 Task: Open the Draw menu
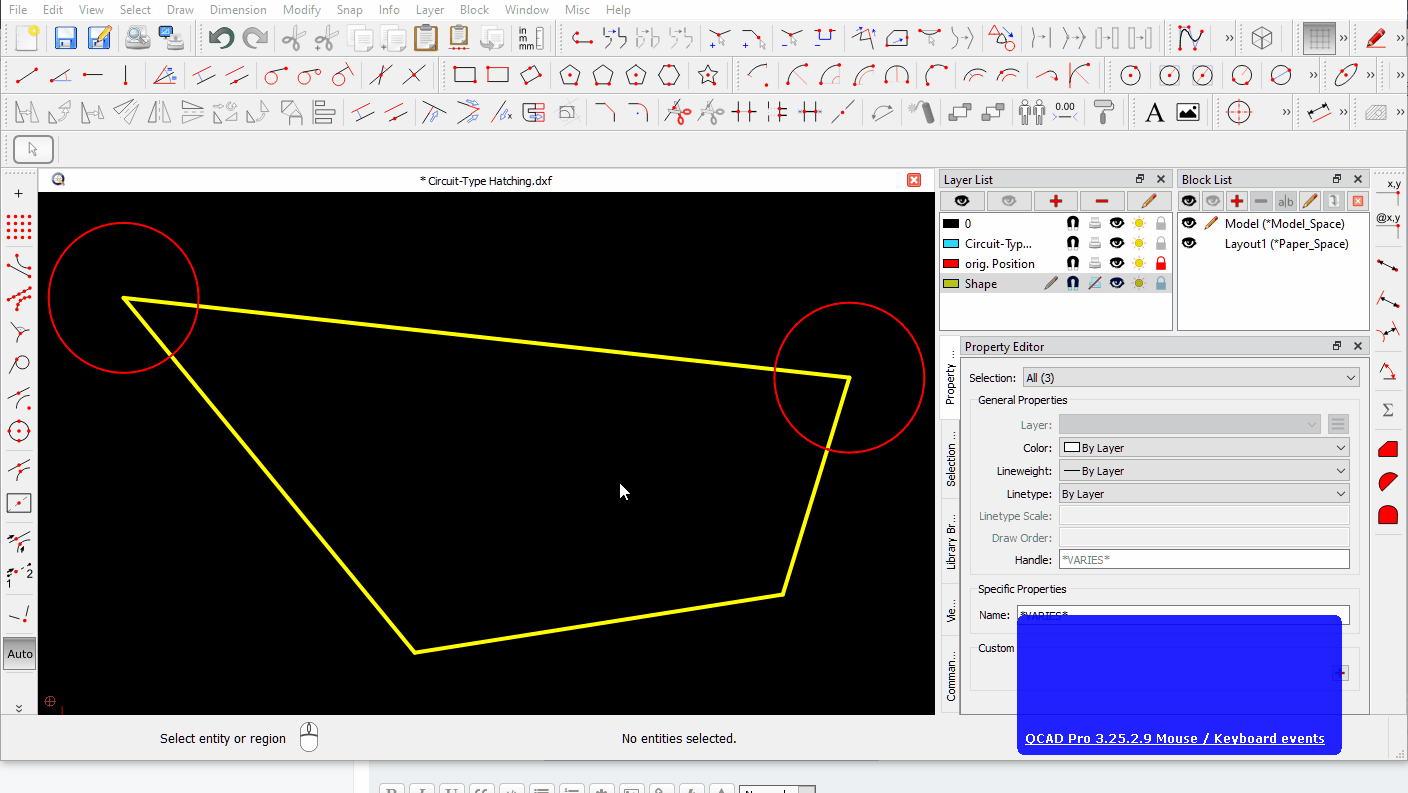point(180,10)
